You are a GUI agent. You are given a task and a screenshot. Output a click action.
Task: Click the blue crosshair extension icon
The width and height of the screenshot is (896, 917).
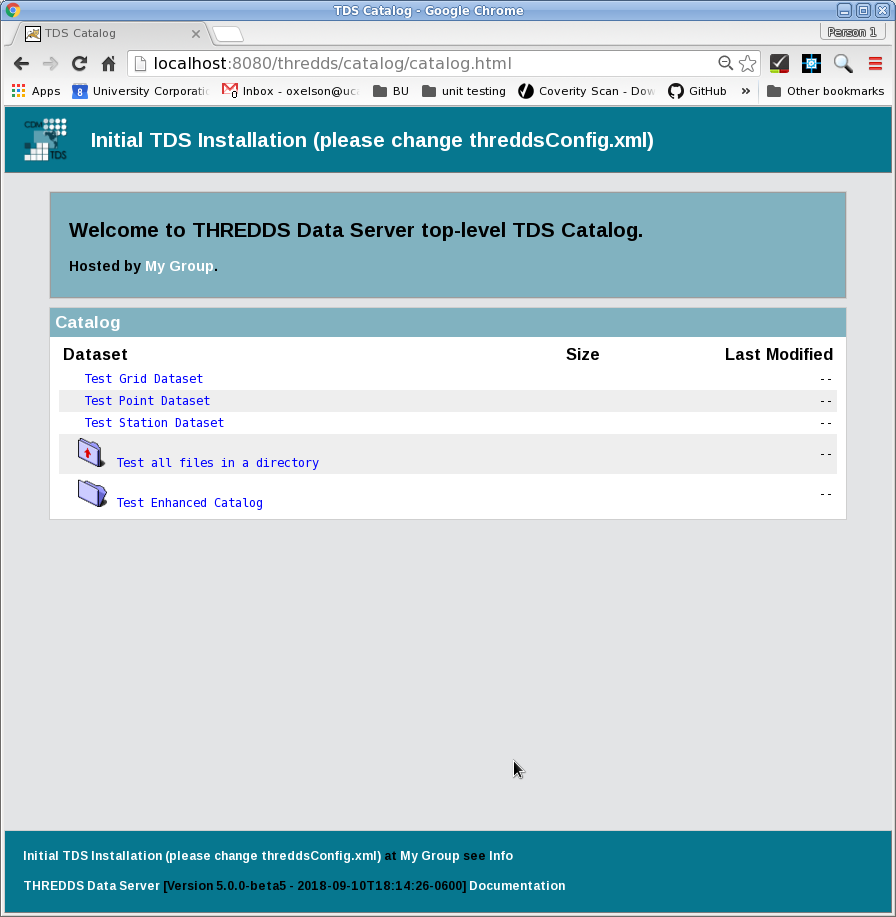click(811, 62)
